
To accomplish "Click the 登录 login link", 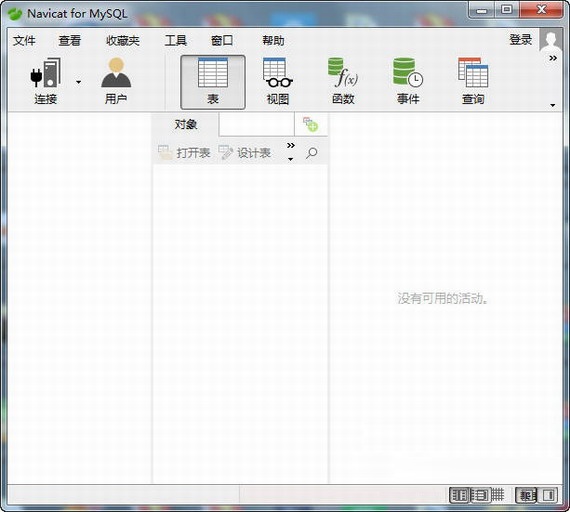I will coord(521,40).
